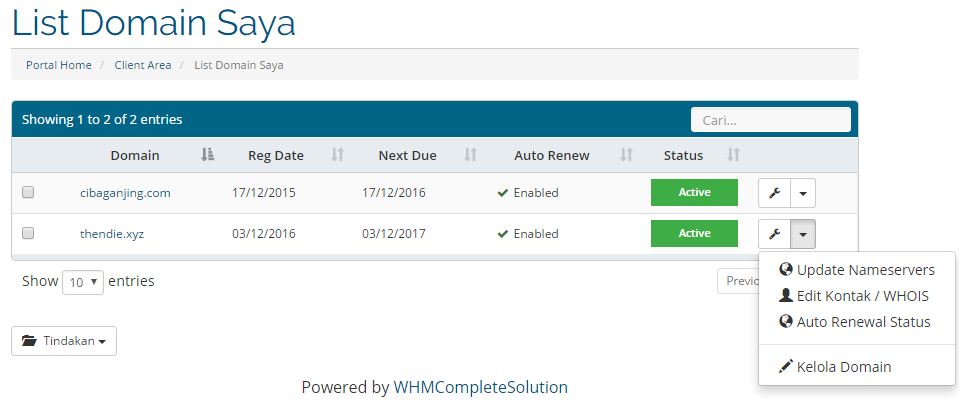The height and width of the screenshot is (410, 960).
Task: Sort by Domain column sort icon
Action: 207,155
